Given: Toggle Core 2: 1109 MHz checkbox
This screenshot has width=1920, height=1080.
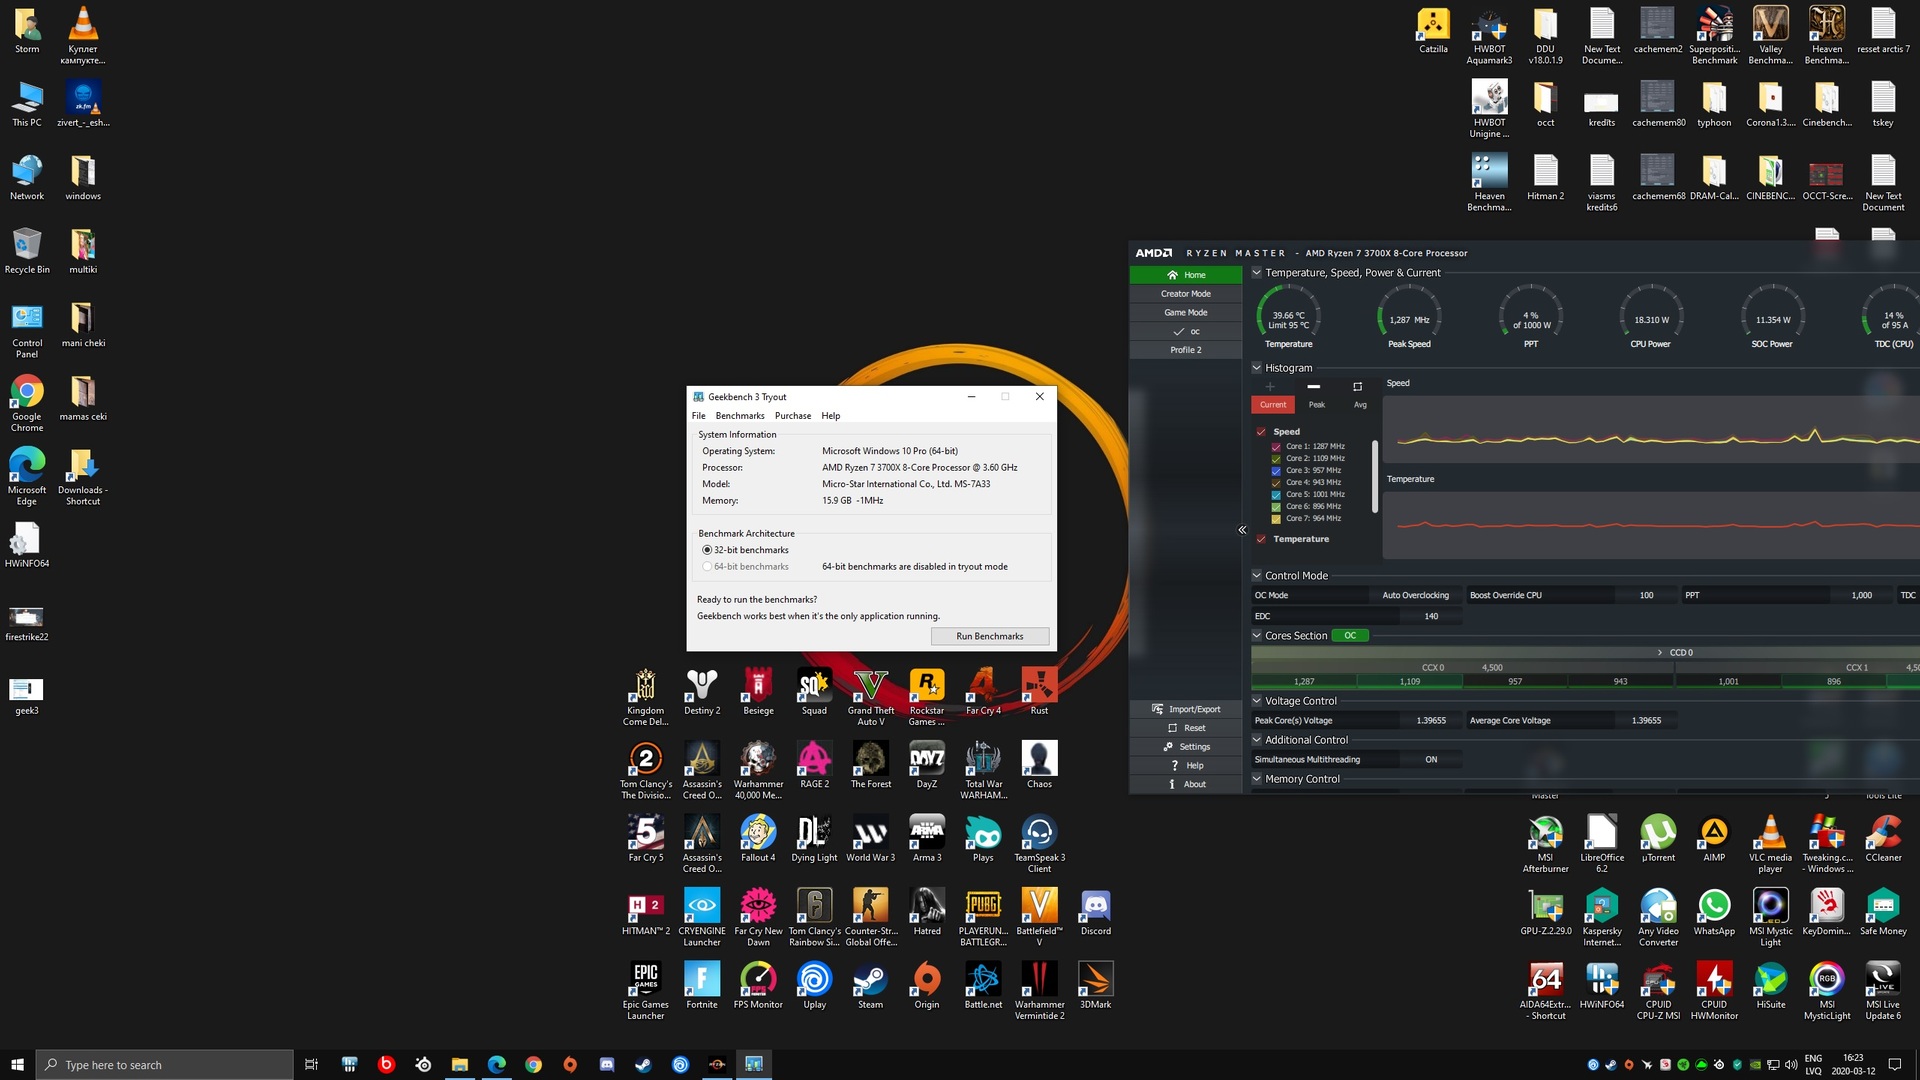Looking at the screenshot, I should coord(1276,459).
